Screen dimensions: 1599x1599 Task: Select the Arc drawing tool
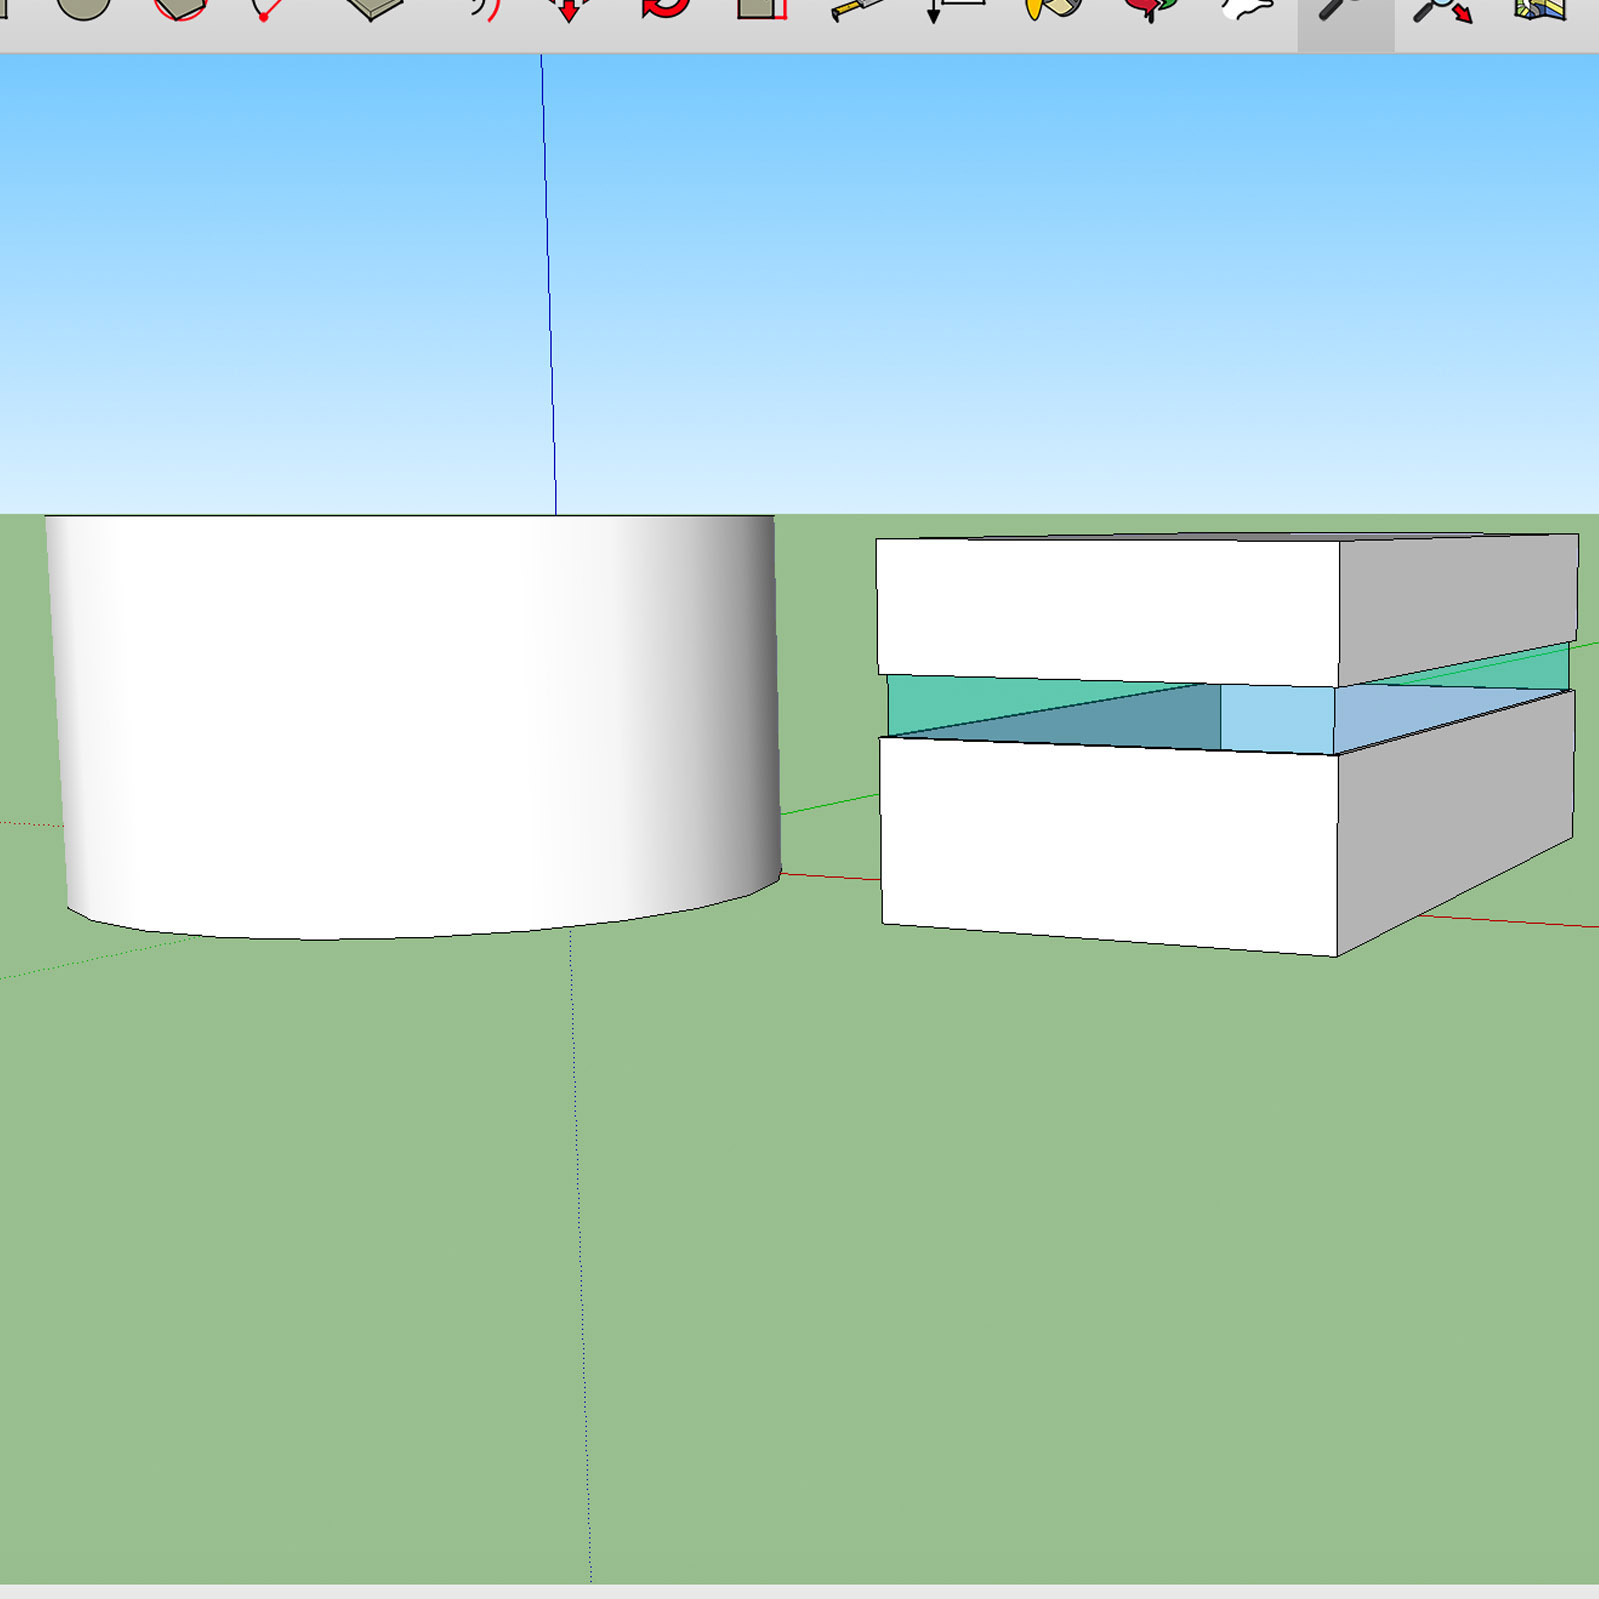click(x=268, y=8)
